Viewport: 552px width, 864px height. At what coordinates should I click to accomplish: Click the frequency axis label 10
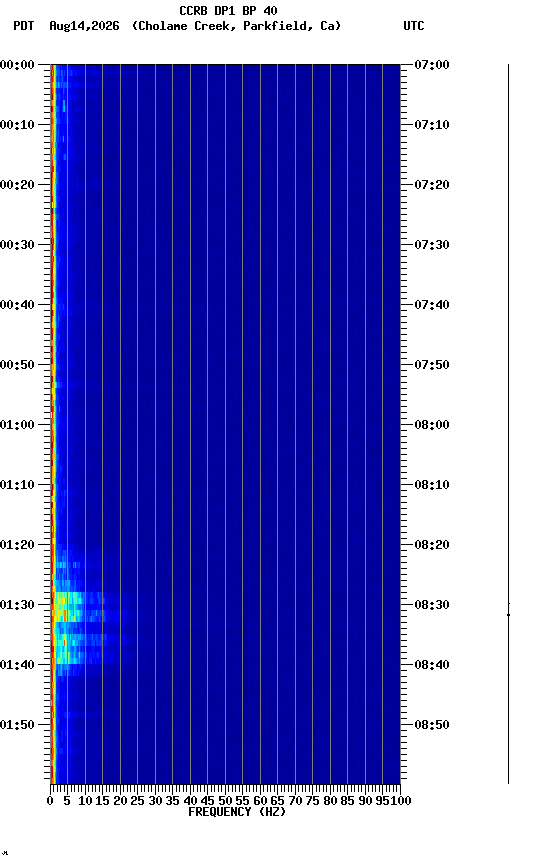[x=85, y=801]
